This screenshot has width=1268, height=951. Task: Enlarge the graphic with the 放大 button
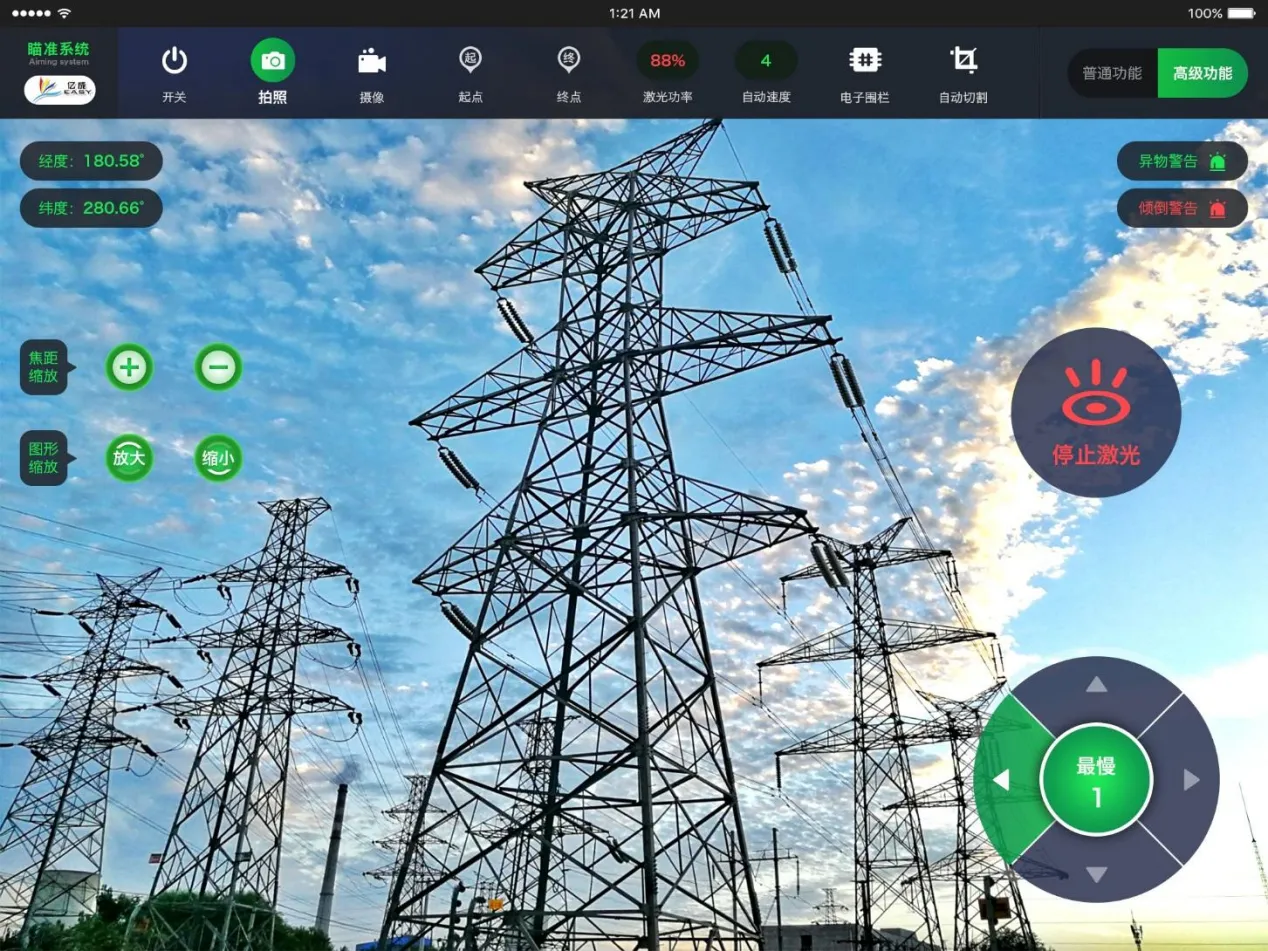[129, 458]
